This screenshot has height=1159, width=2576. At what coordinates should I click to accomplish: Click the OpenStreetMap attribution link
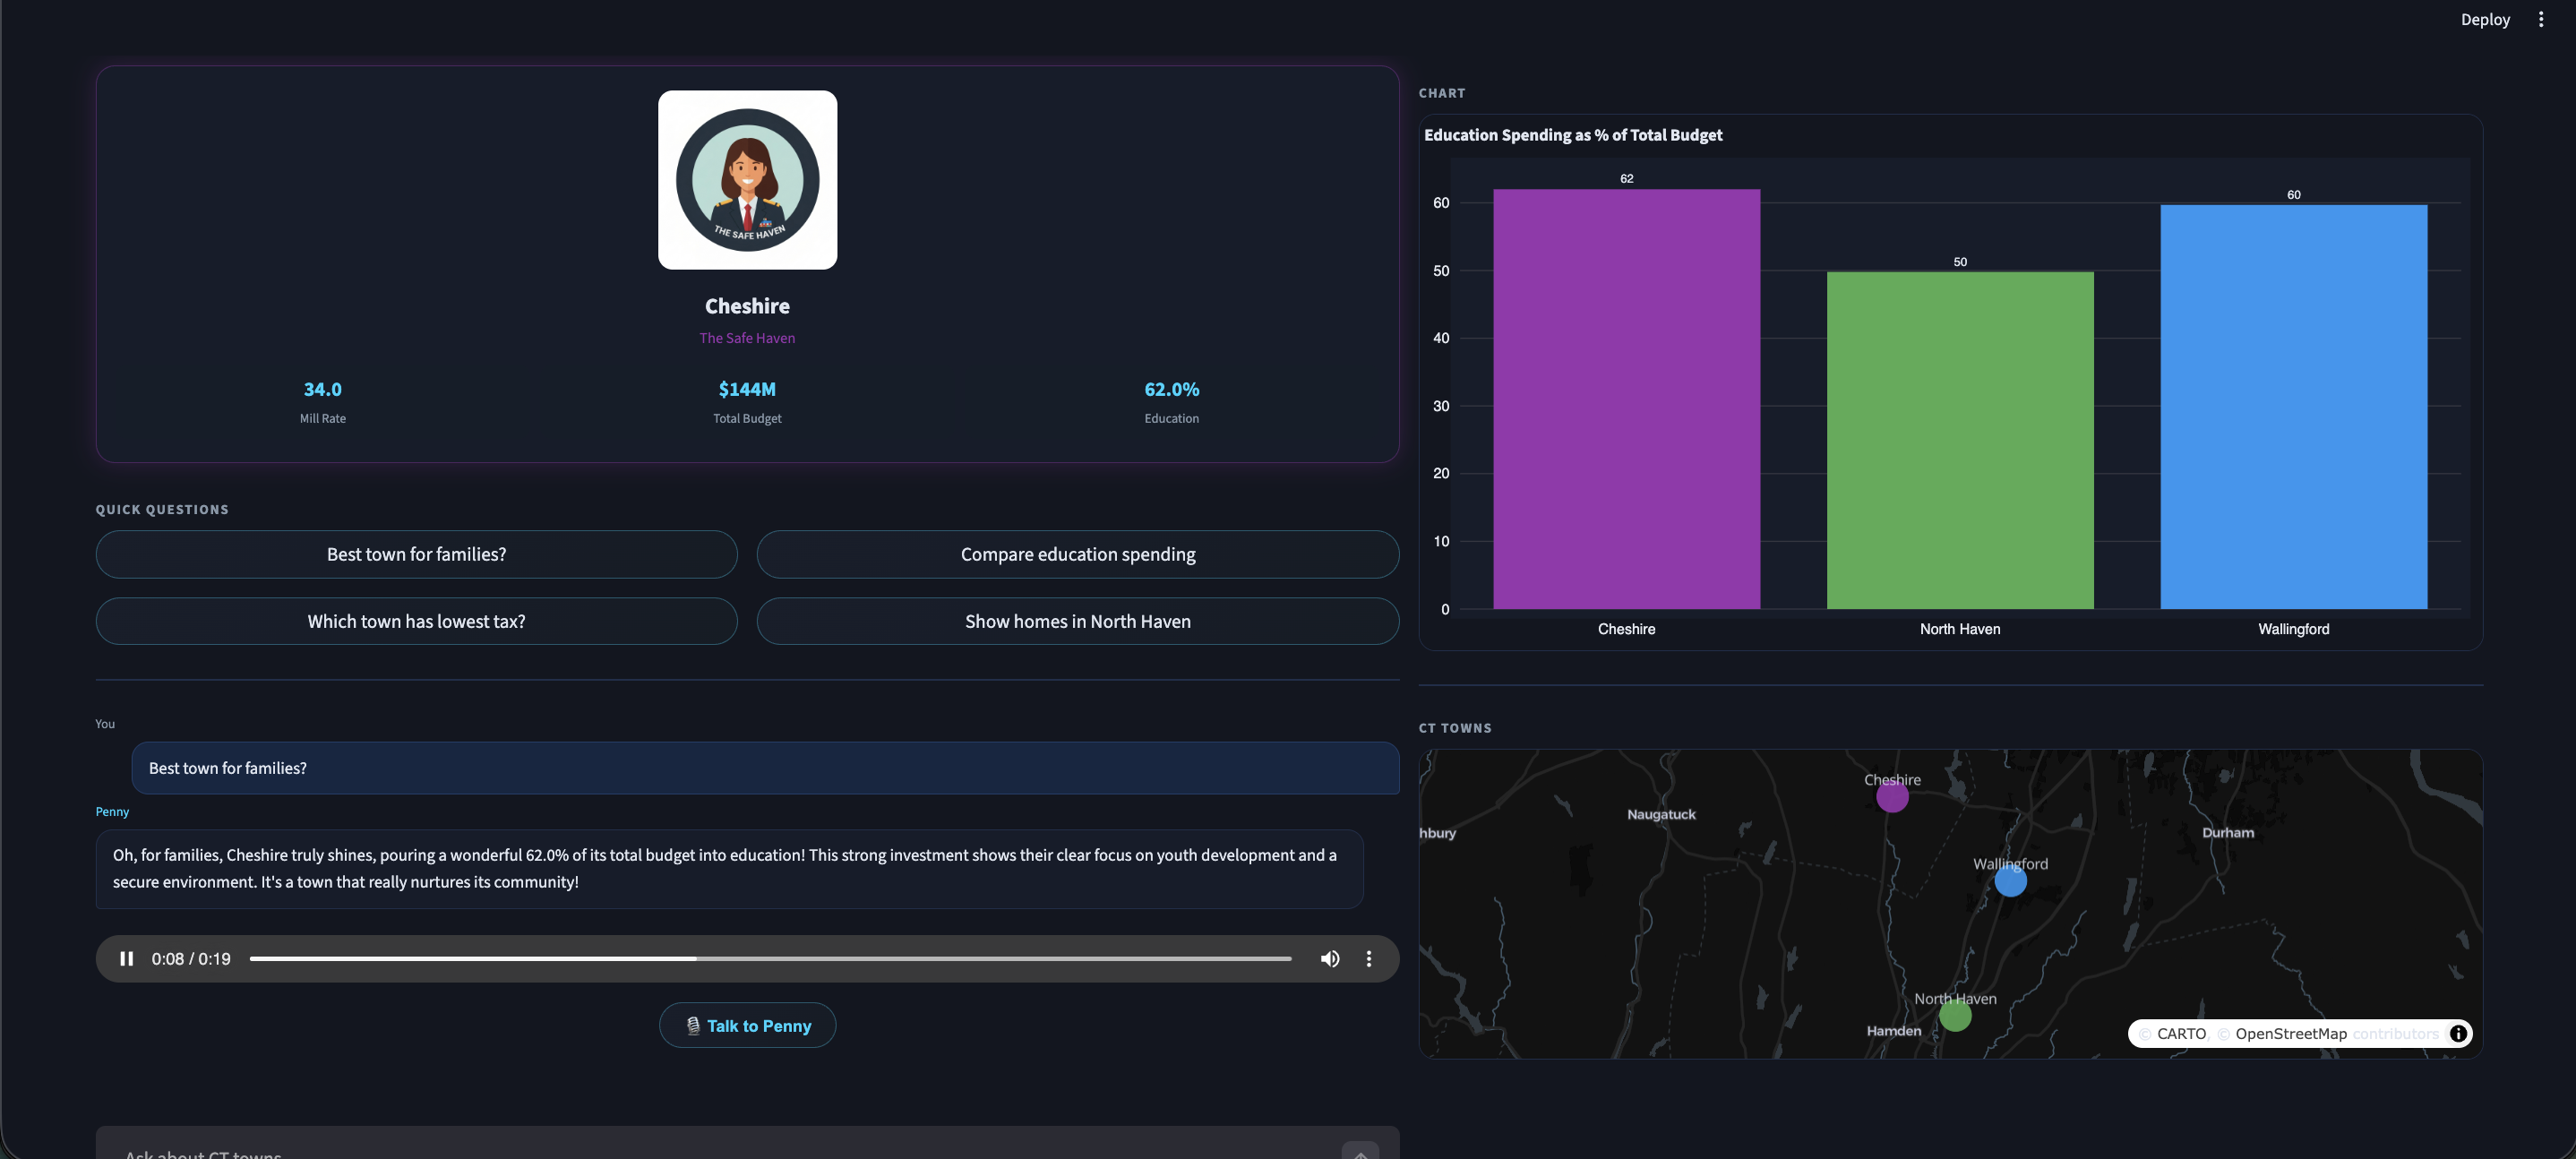point(2290,1033)
